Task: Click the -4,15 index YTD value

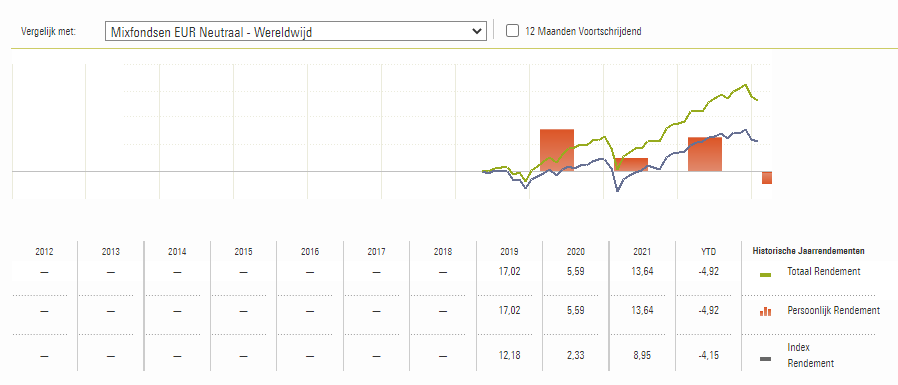Action: click(x=708, y=355)
